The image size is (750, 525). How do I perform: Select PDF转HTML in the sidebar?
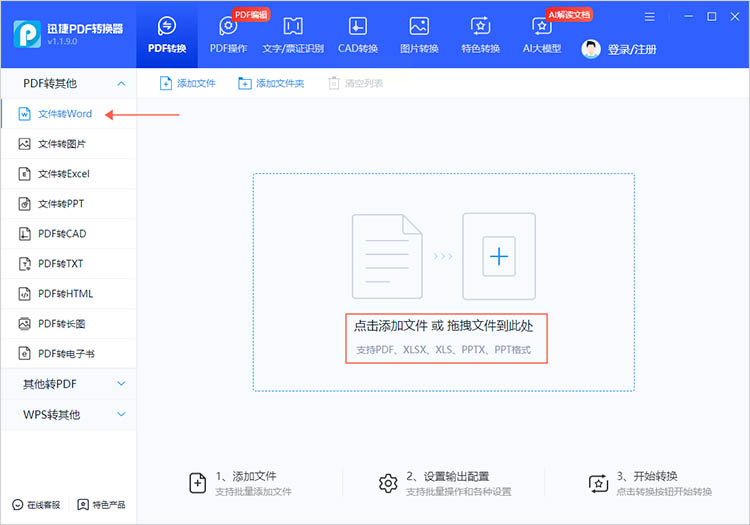pos(68,294)
